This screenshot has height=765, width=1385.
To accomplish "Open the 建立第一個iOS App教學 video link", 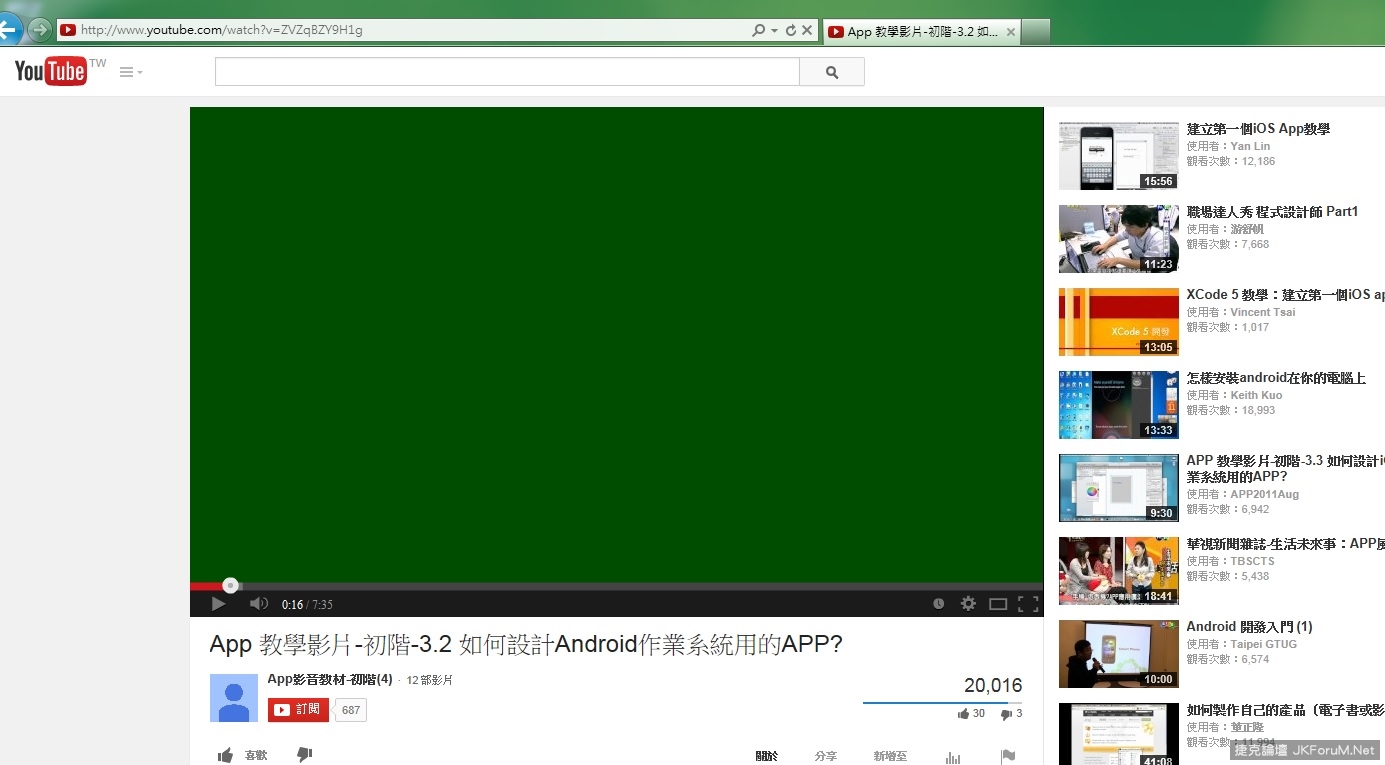I will (1258, 129).
